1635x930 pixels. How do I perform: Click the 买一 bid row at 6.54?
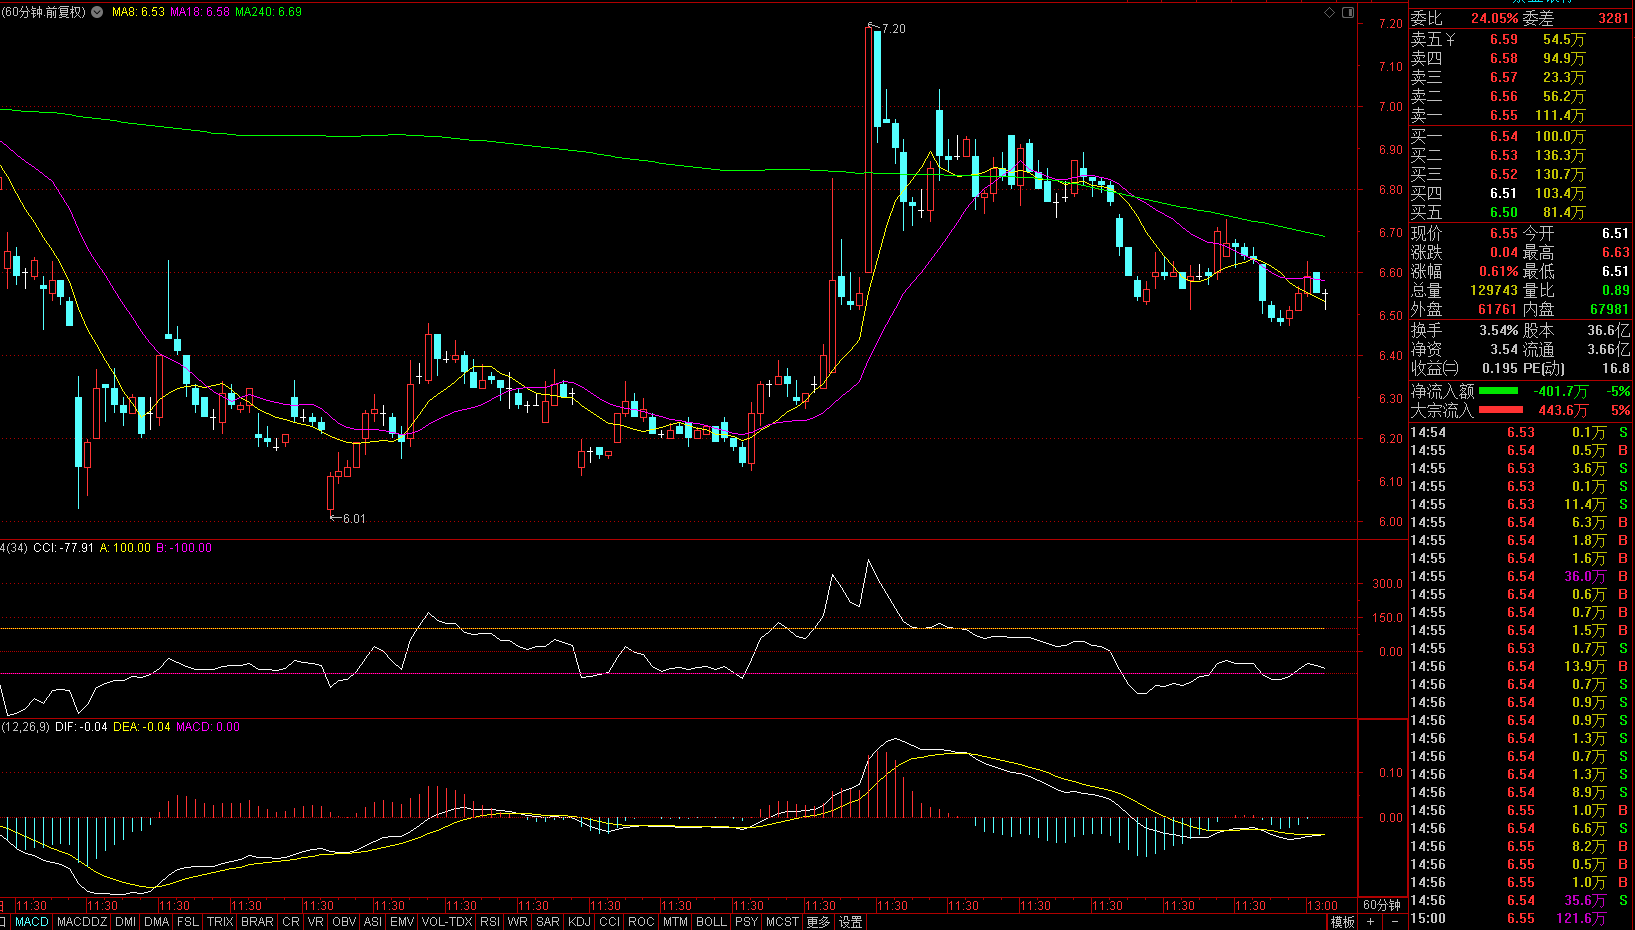coord(1520,136)
